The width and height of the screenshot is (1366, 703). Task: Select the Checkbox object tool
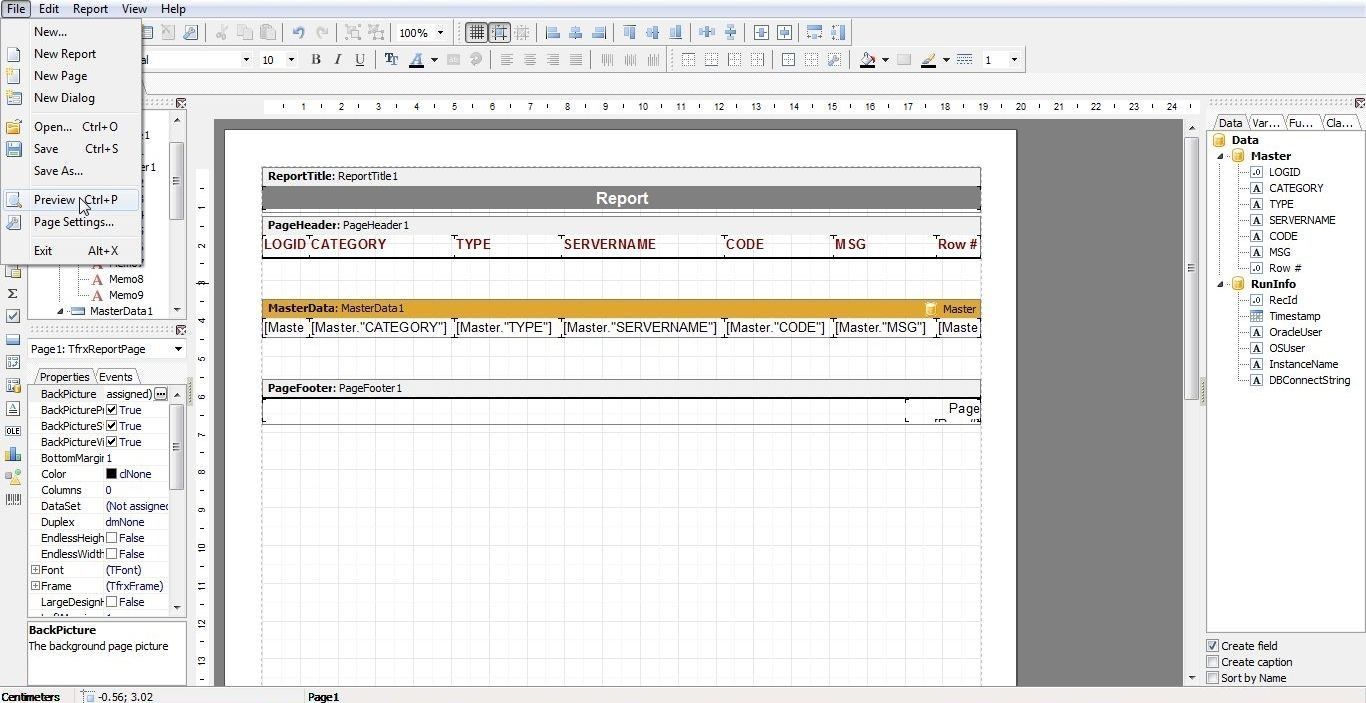tap(13, 316)
